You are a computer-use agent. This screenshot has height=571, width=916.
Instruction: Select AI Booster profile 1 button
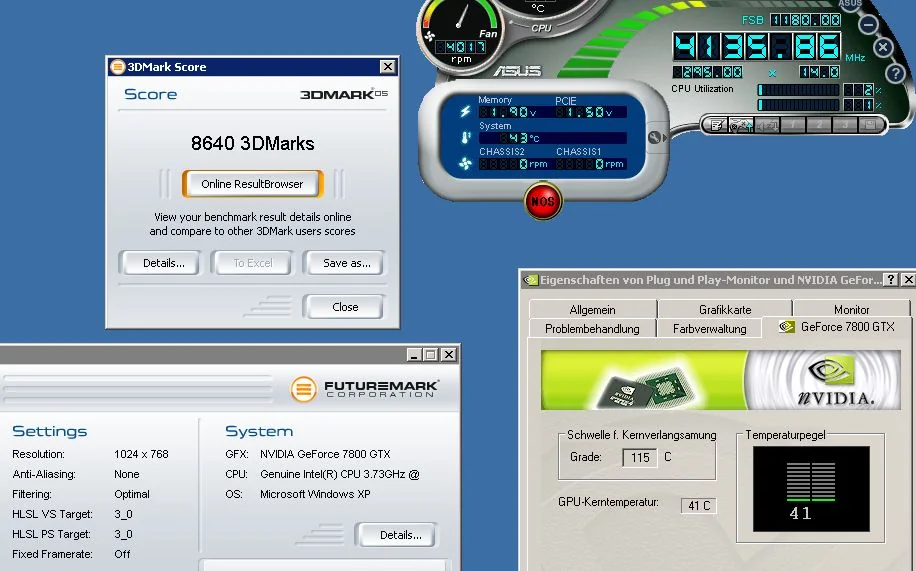(x=793, y=124)
